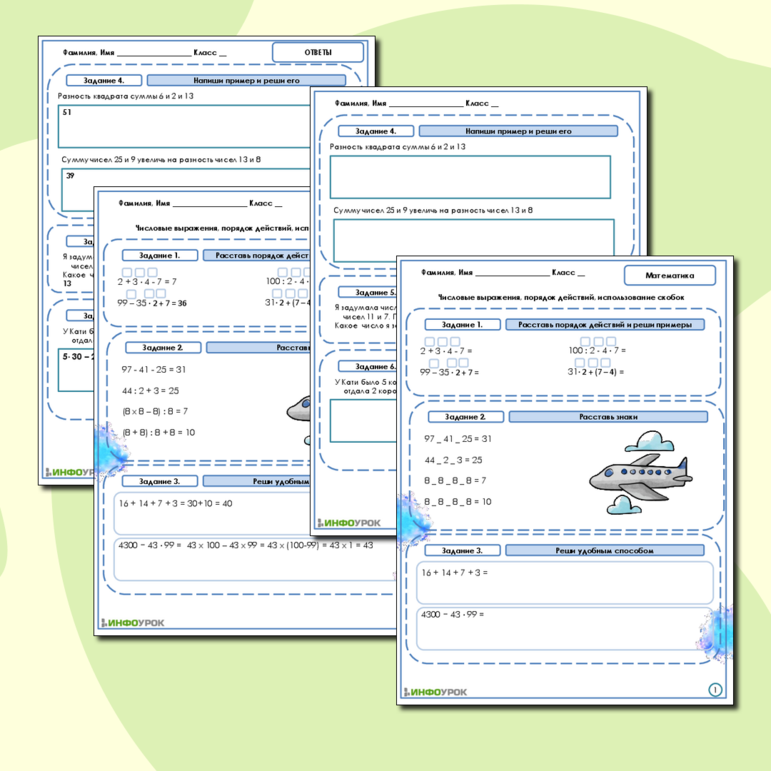Select the ОТВЕТЫ header box
Image resolution: width=771 pixels, height=771 pixels.
318,52
